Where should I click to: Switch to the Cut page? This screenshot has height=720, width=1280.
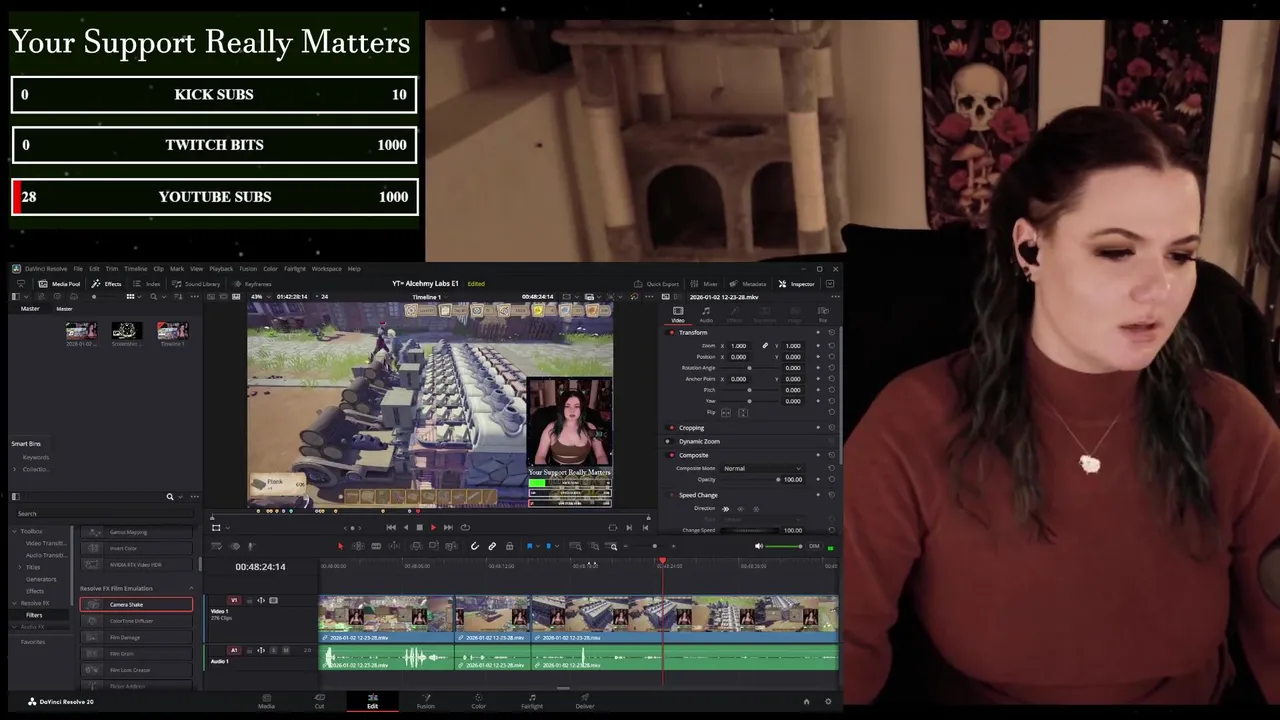(319, 701)
